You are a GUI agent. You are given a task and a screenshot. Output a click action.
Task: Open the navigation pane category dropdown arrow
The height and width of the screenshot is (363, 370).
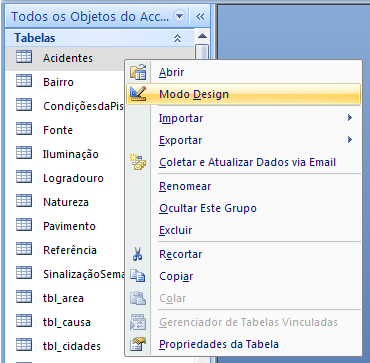tap(180, 16)
